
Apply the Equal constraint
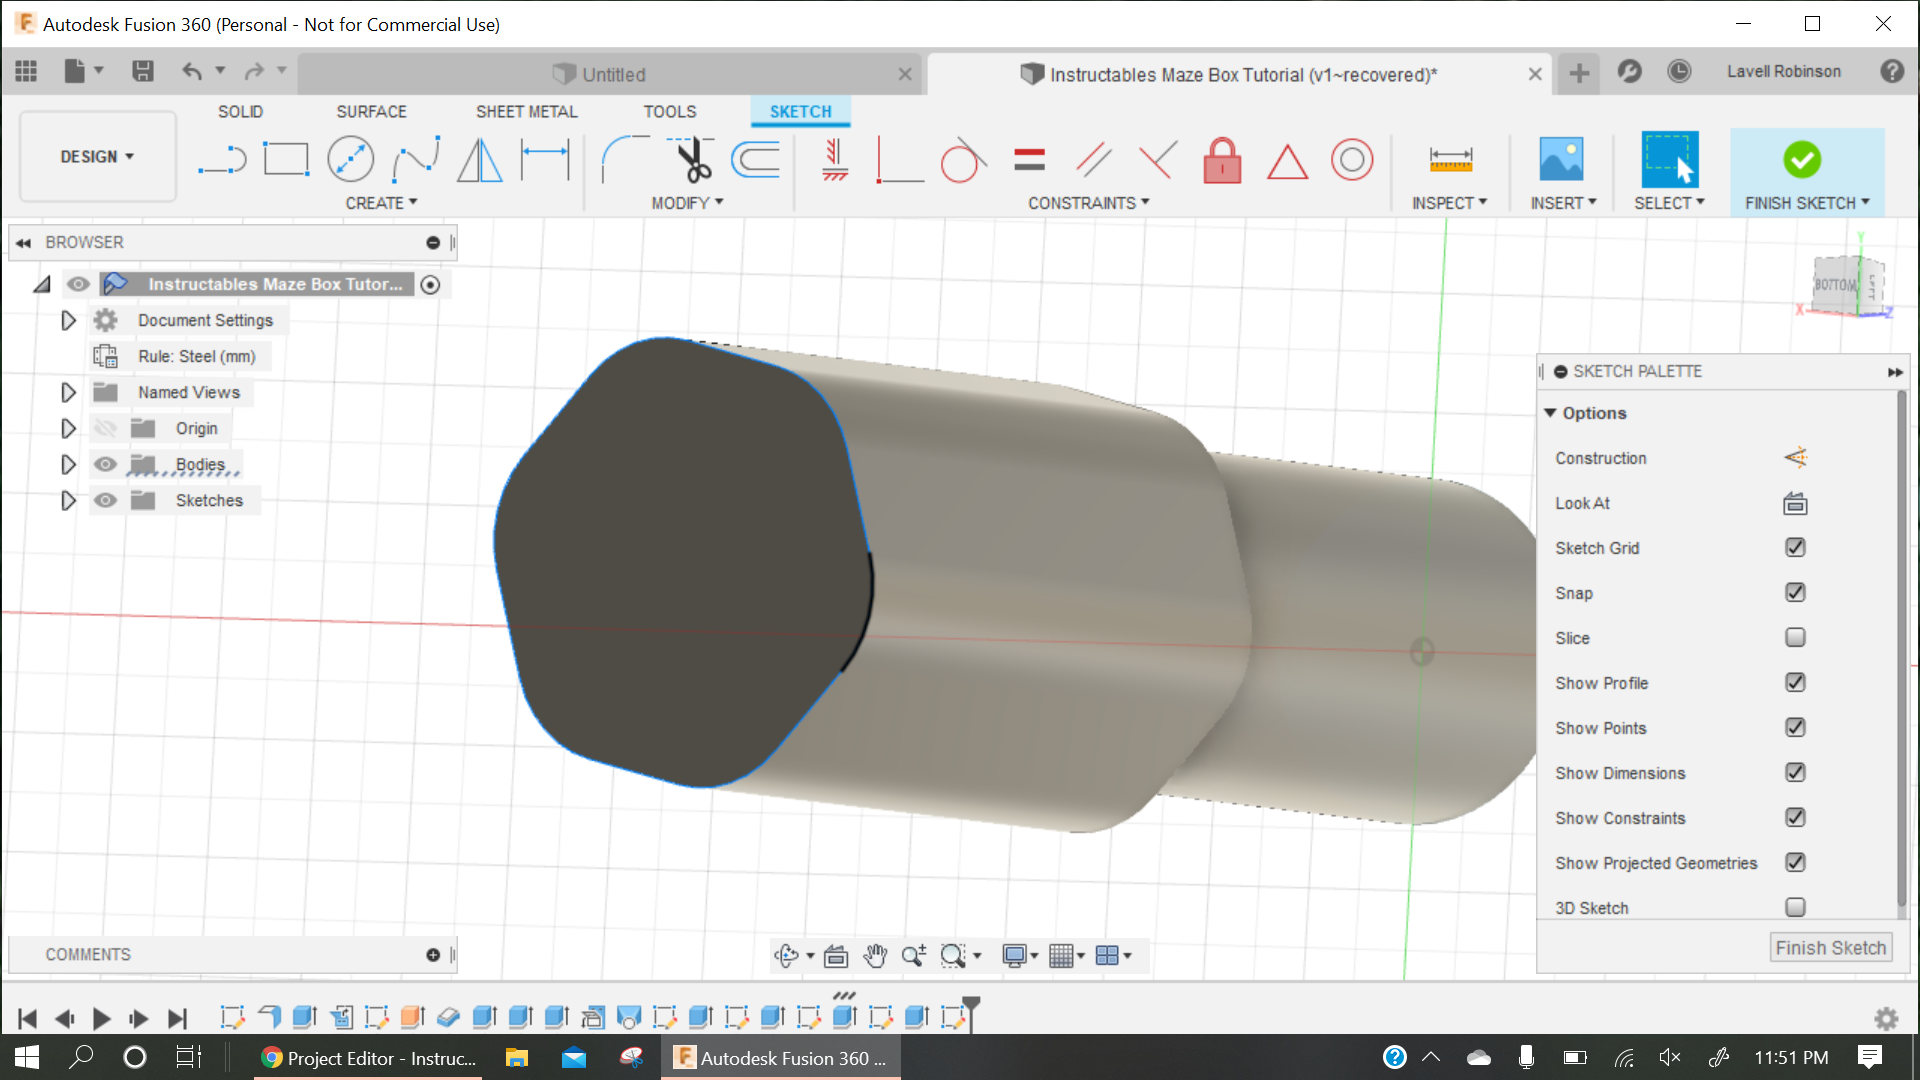coord(1029,159)
